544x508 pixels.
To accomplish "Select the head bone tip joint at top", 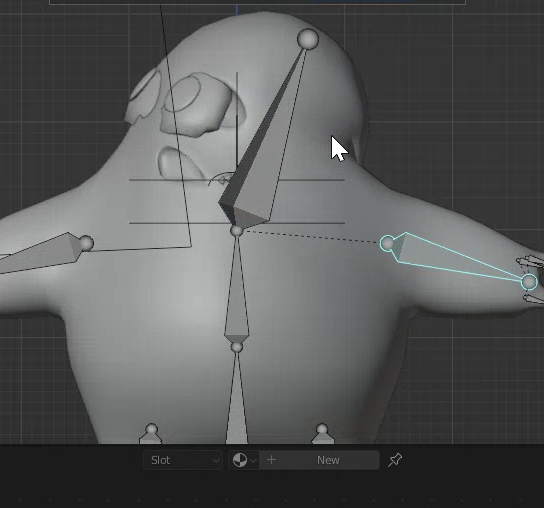I will (308, 39).
